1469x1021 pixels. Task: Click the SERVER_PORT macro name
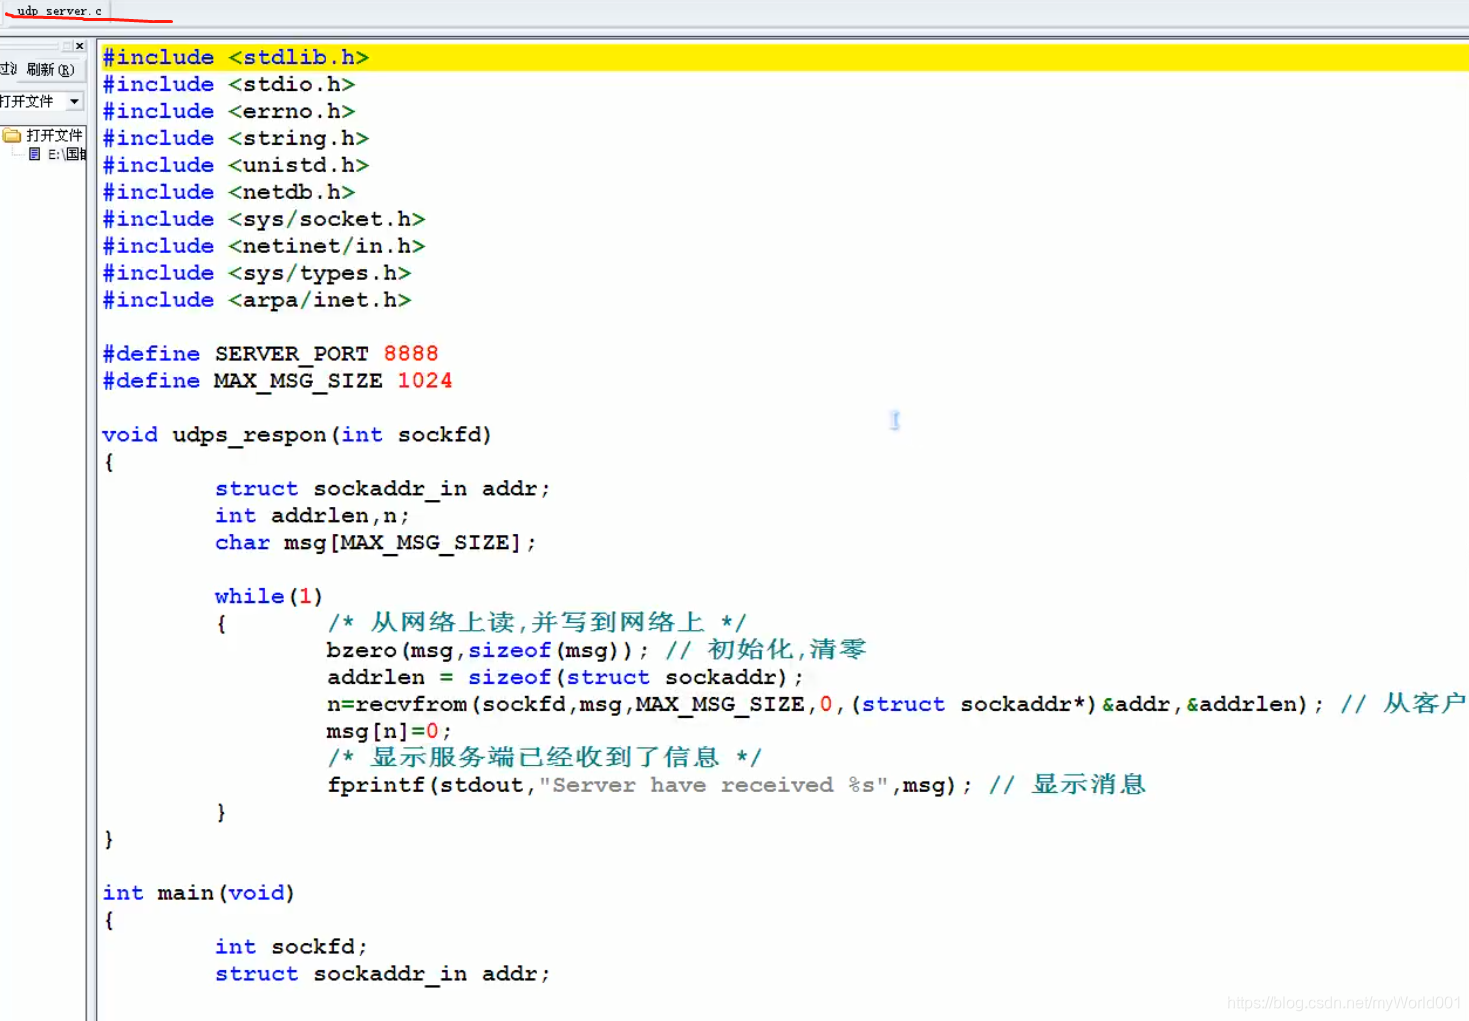click(291, 354)
